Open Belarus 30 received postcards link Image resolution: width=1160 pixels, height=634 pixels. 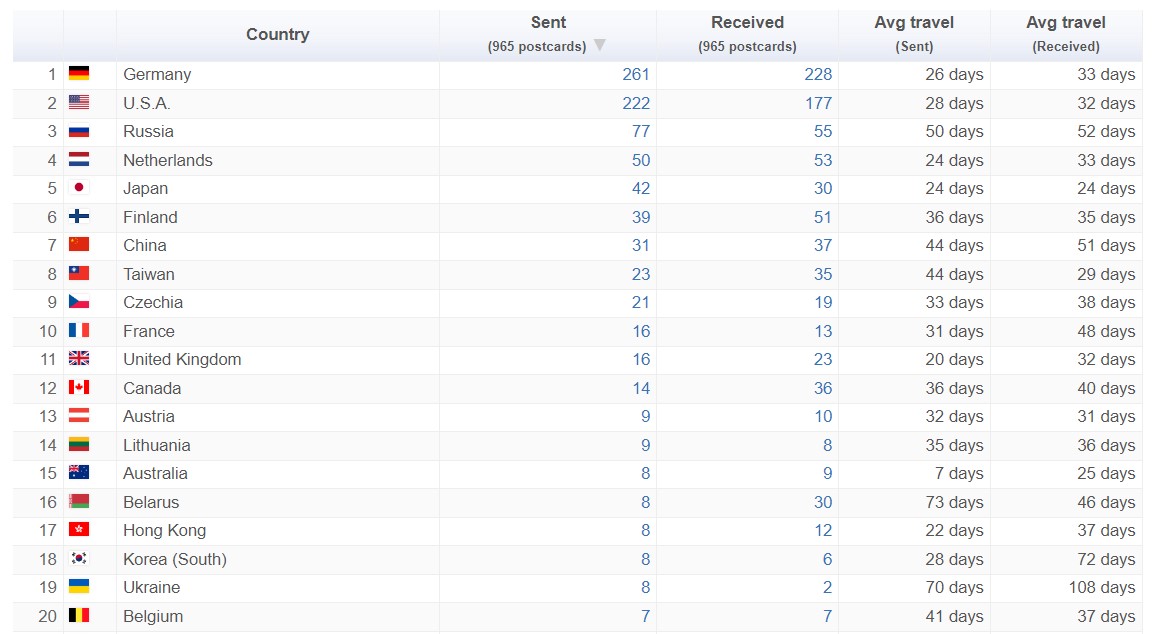pos(822,502)
